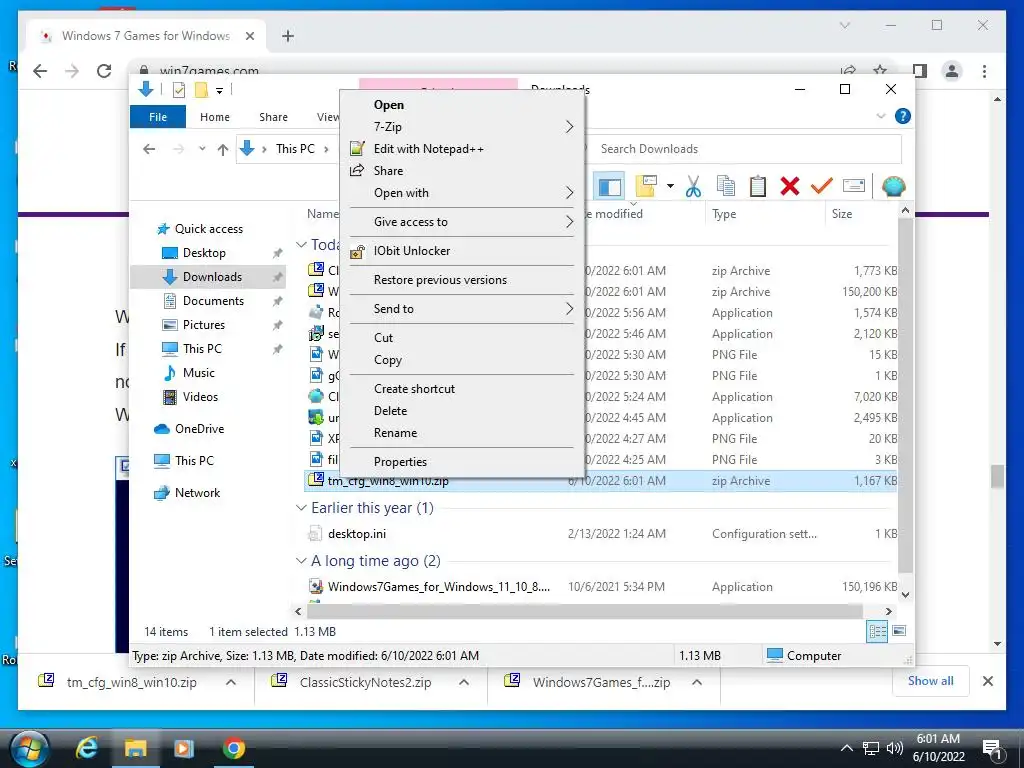Click the blue shell globe toolbar icon
This screenshot has height=768, width=1024.
pos(893,187)
